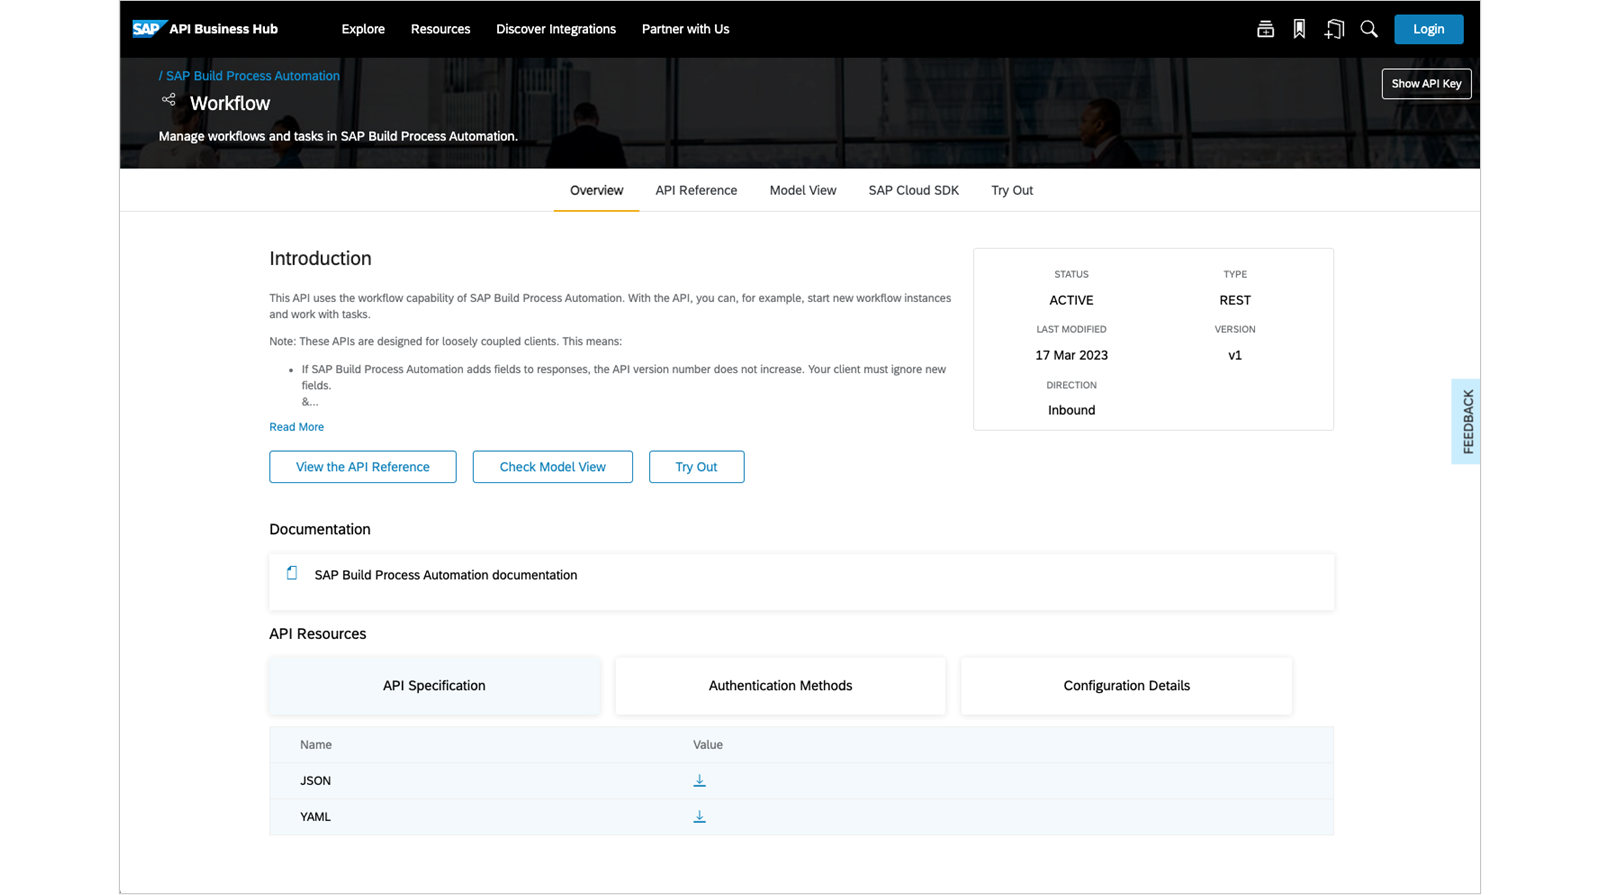Switch to the API Reference tab
This screenshot has height=895, width=1600.
[696, 190]
